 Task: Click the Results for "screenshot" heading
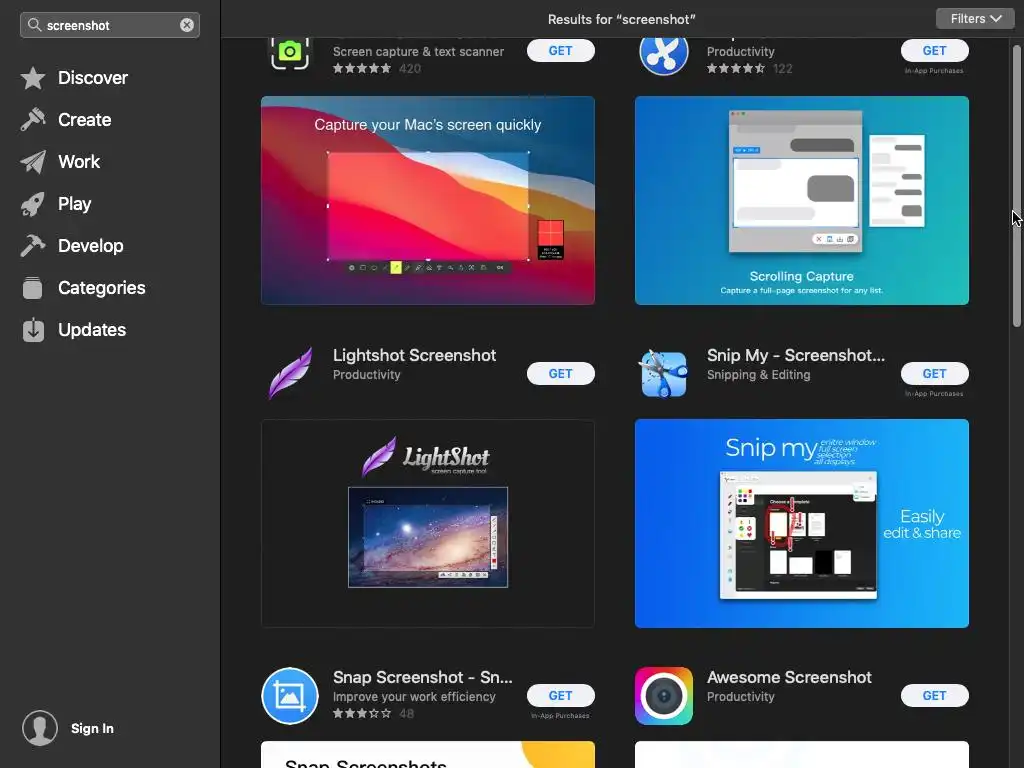click(621, 20)
